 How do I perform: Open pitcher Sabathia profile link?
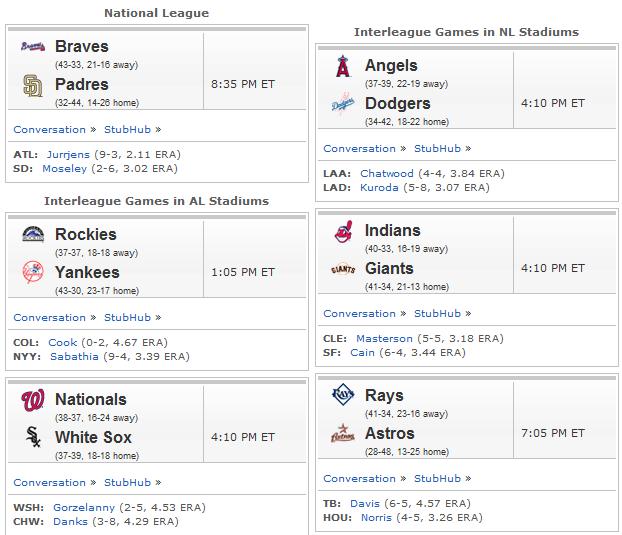(74, 357)
